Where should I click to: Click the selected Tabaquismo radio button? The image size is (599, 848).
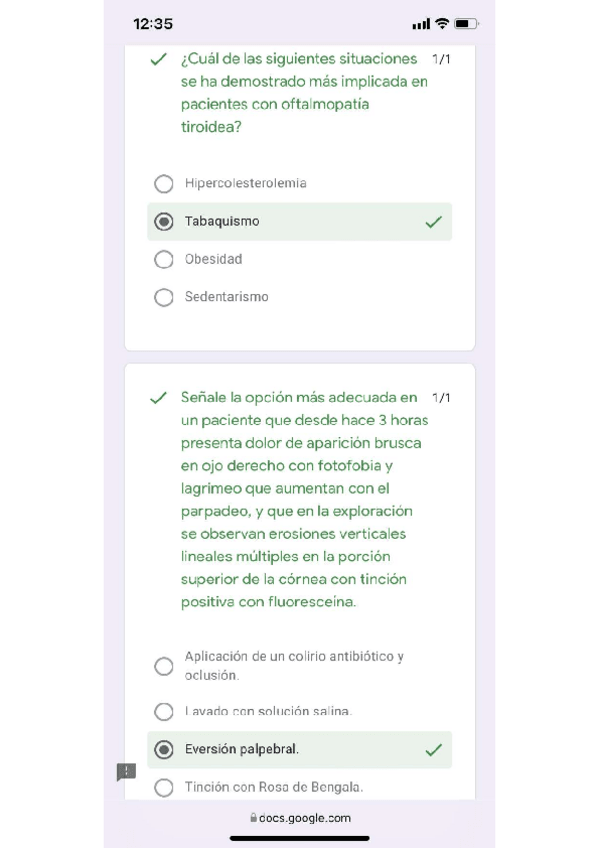click(164, 221)
